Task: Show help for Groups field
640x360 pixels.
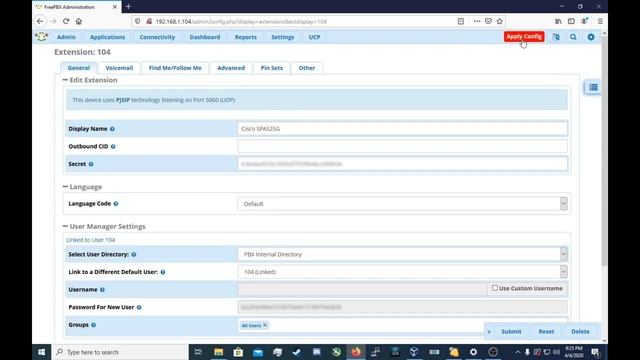Action: tap(93, 325)
